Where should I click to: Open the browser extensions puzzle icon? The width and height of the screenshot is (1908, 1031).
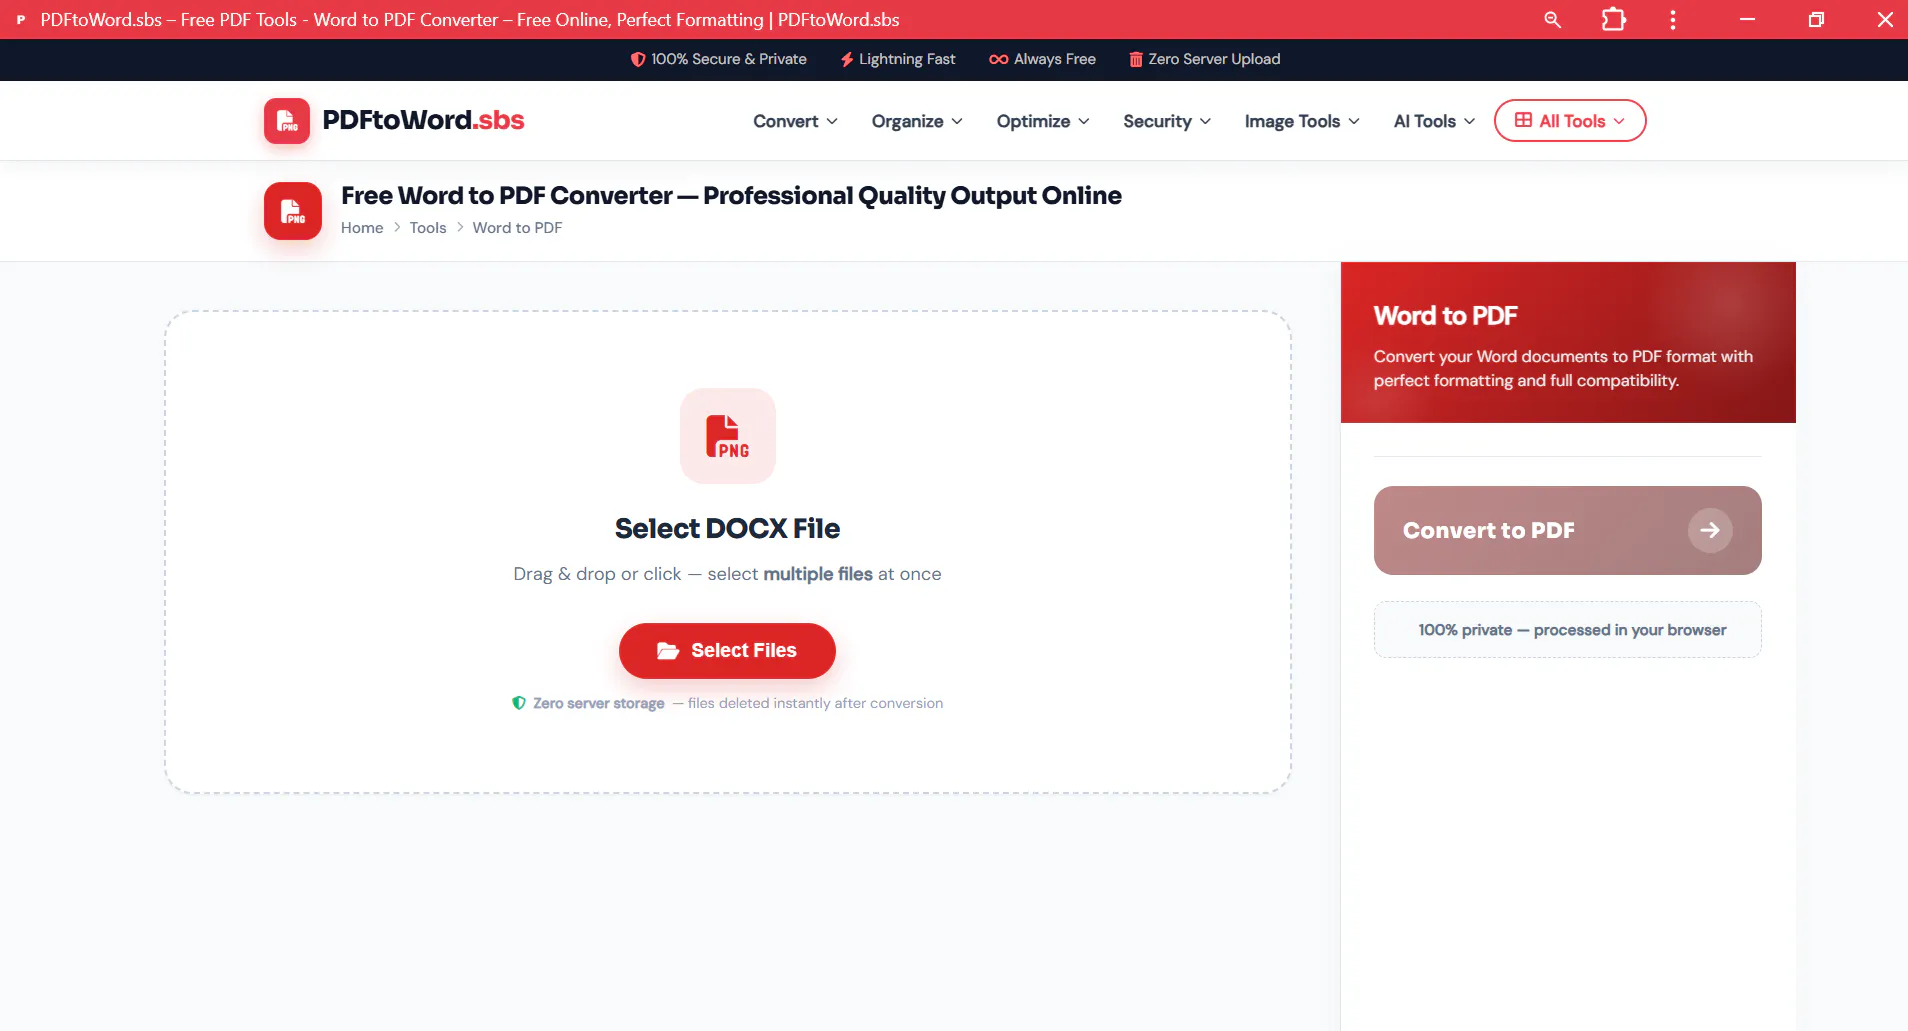tap(1613, 20)
